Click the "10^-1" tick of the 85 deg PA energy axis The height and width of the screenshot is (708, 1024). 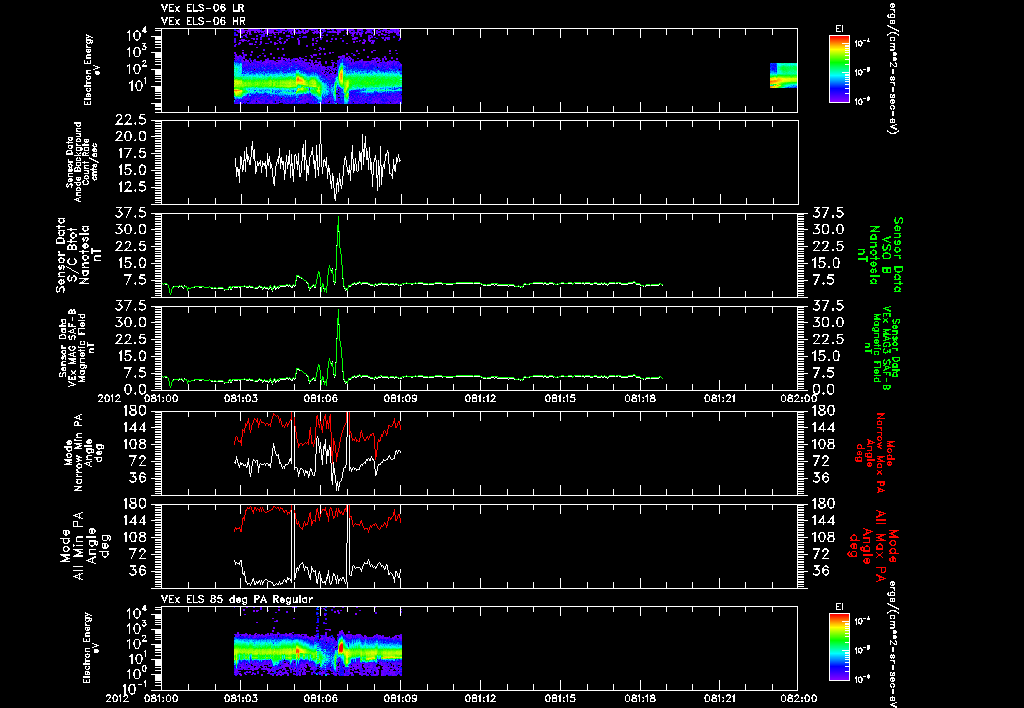point(134,688)
